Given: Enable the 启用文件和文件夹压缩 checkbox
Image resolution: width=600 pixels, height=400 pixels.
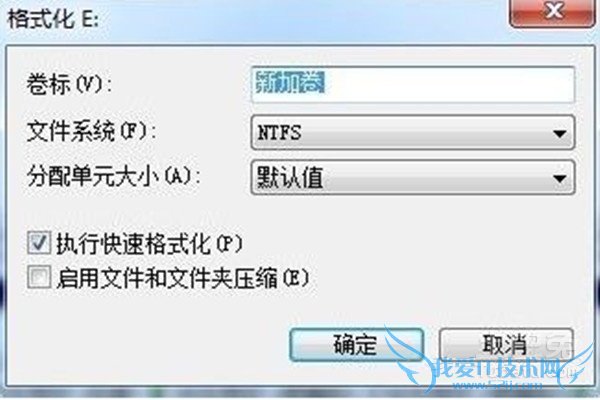Looking at the screenshot, I should click(x=39, y=277).
